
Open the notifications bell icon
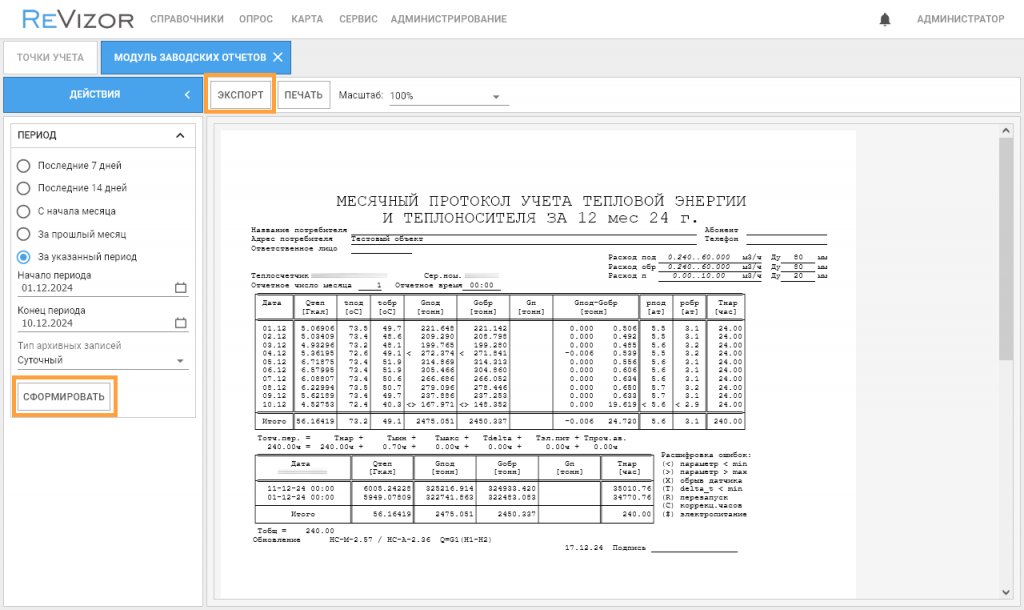884,20
